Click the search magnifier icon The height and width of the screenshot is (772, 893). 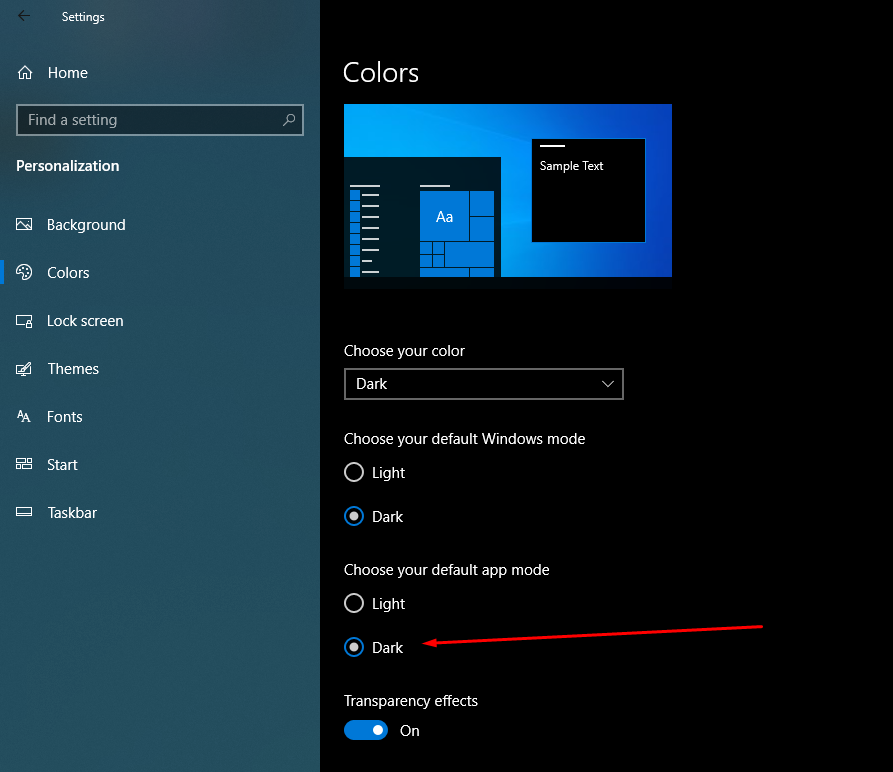(x=289, y=120)
